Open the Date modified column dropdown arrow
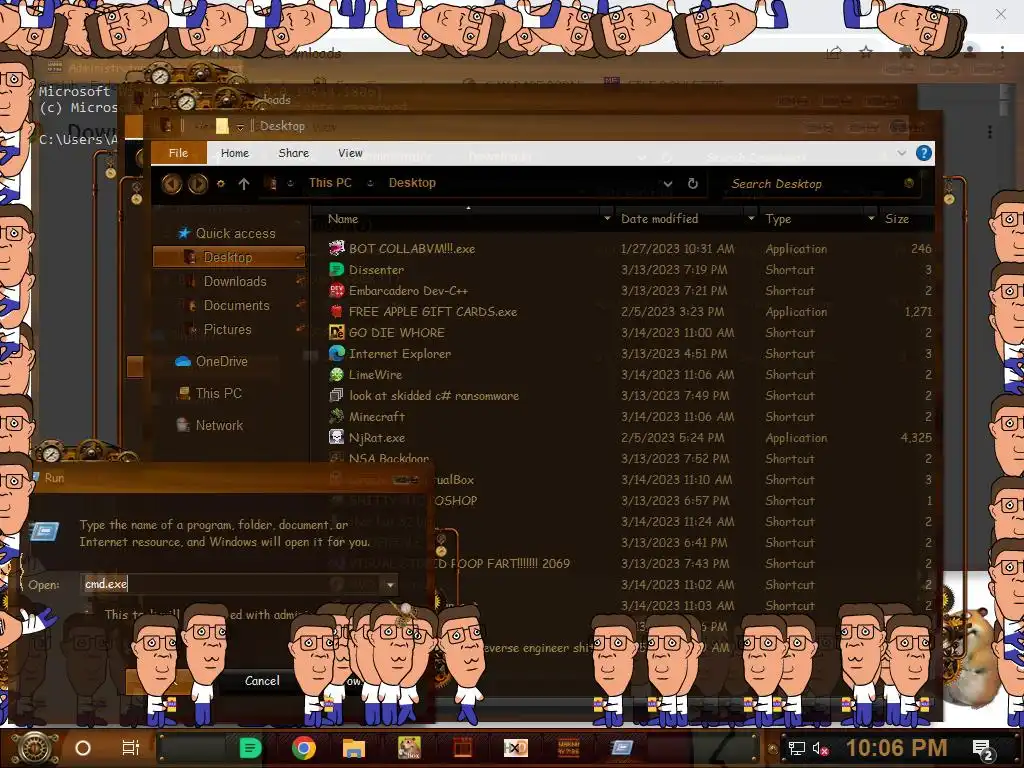1024x768 pixels. coord(751,219)
